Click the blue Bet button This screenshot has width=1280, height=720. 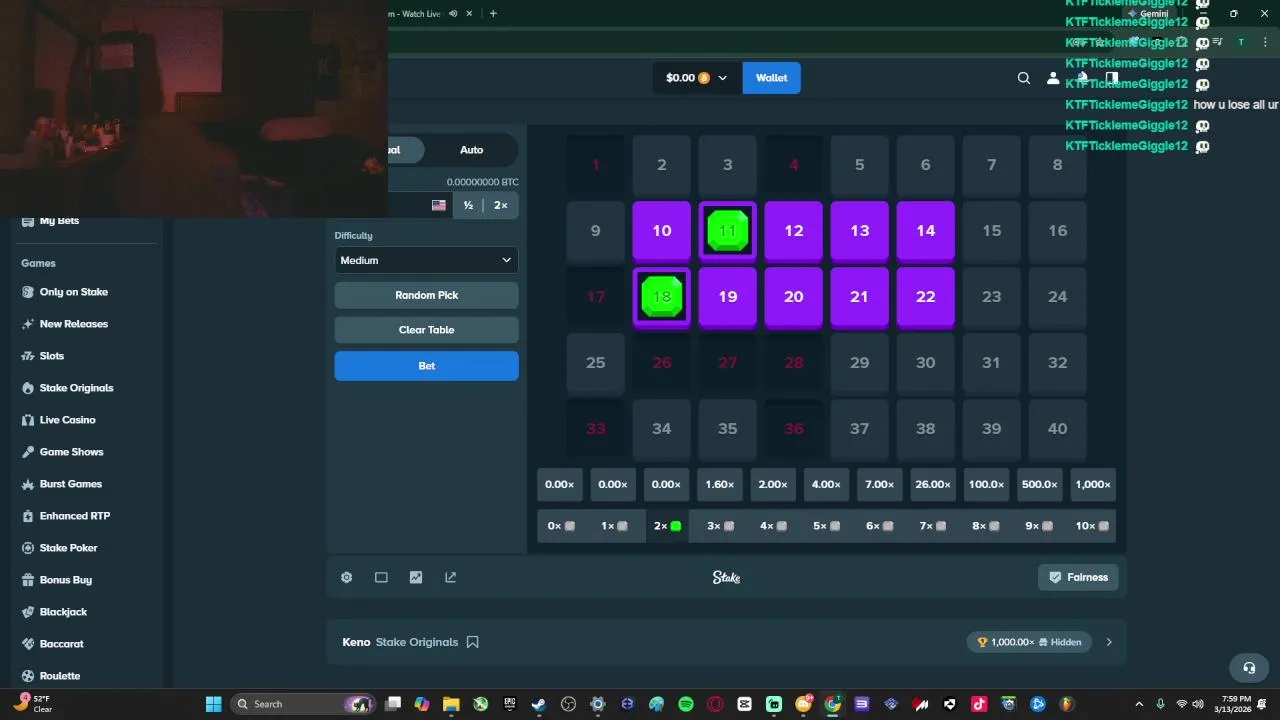(x=427, y=366)
